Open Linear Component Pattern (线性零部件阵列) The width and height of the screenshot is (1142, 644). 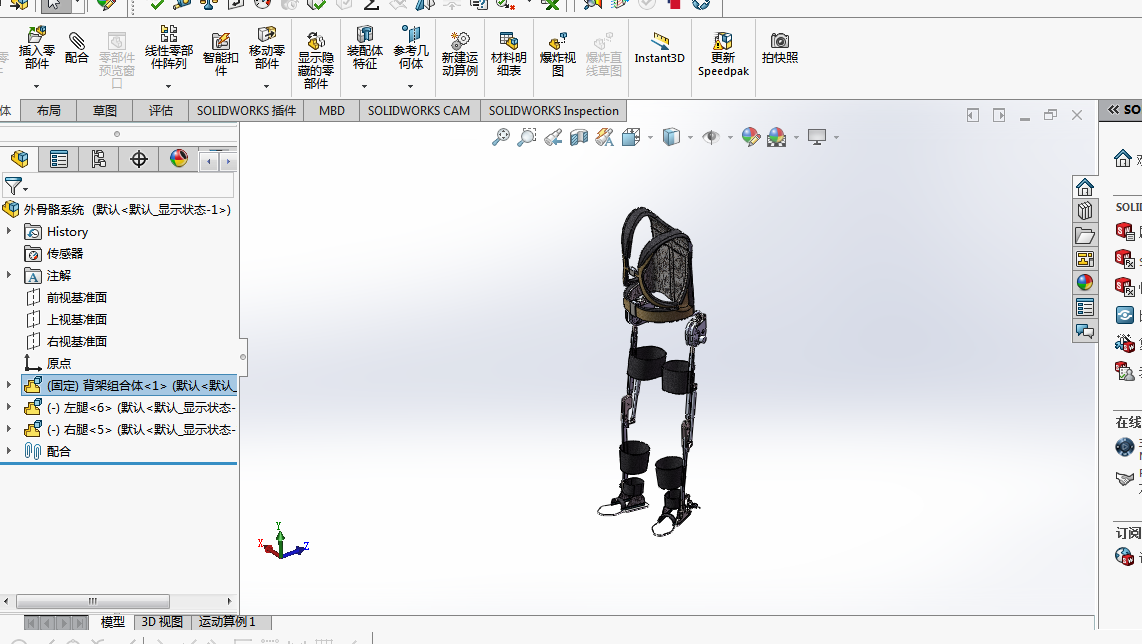tap(168, 48)
